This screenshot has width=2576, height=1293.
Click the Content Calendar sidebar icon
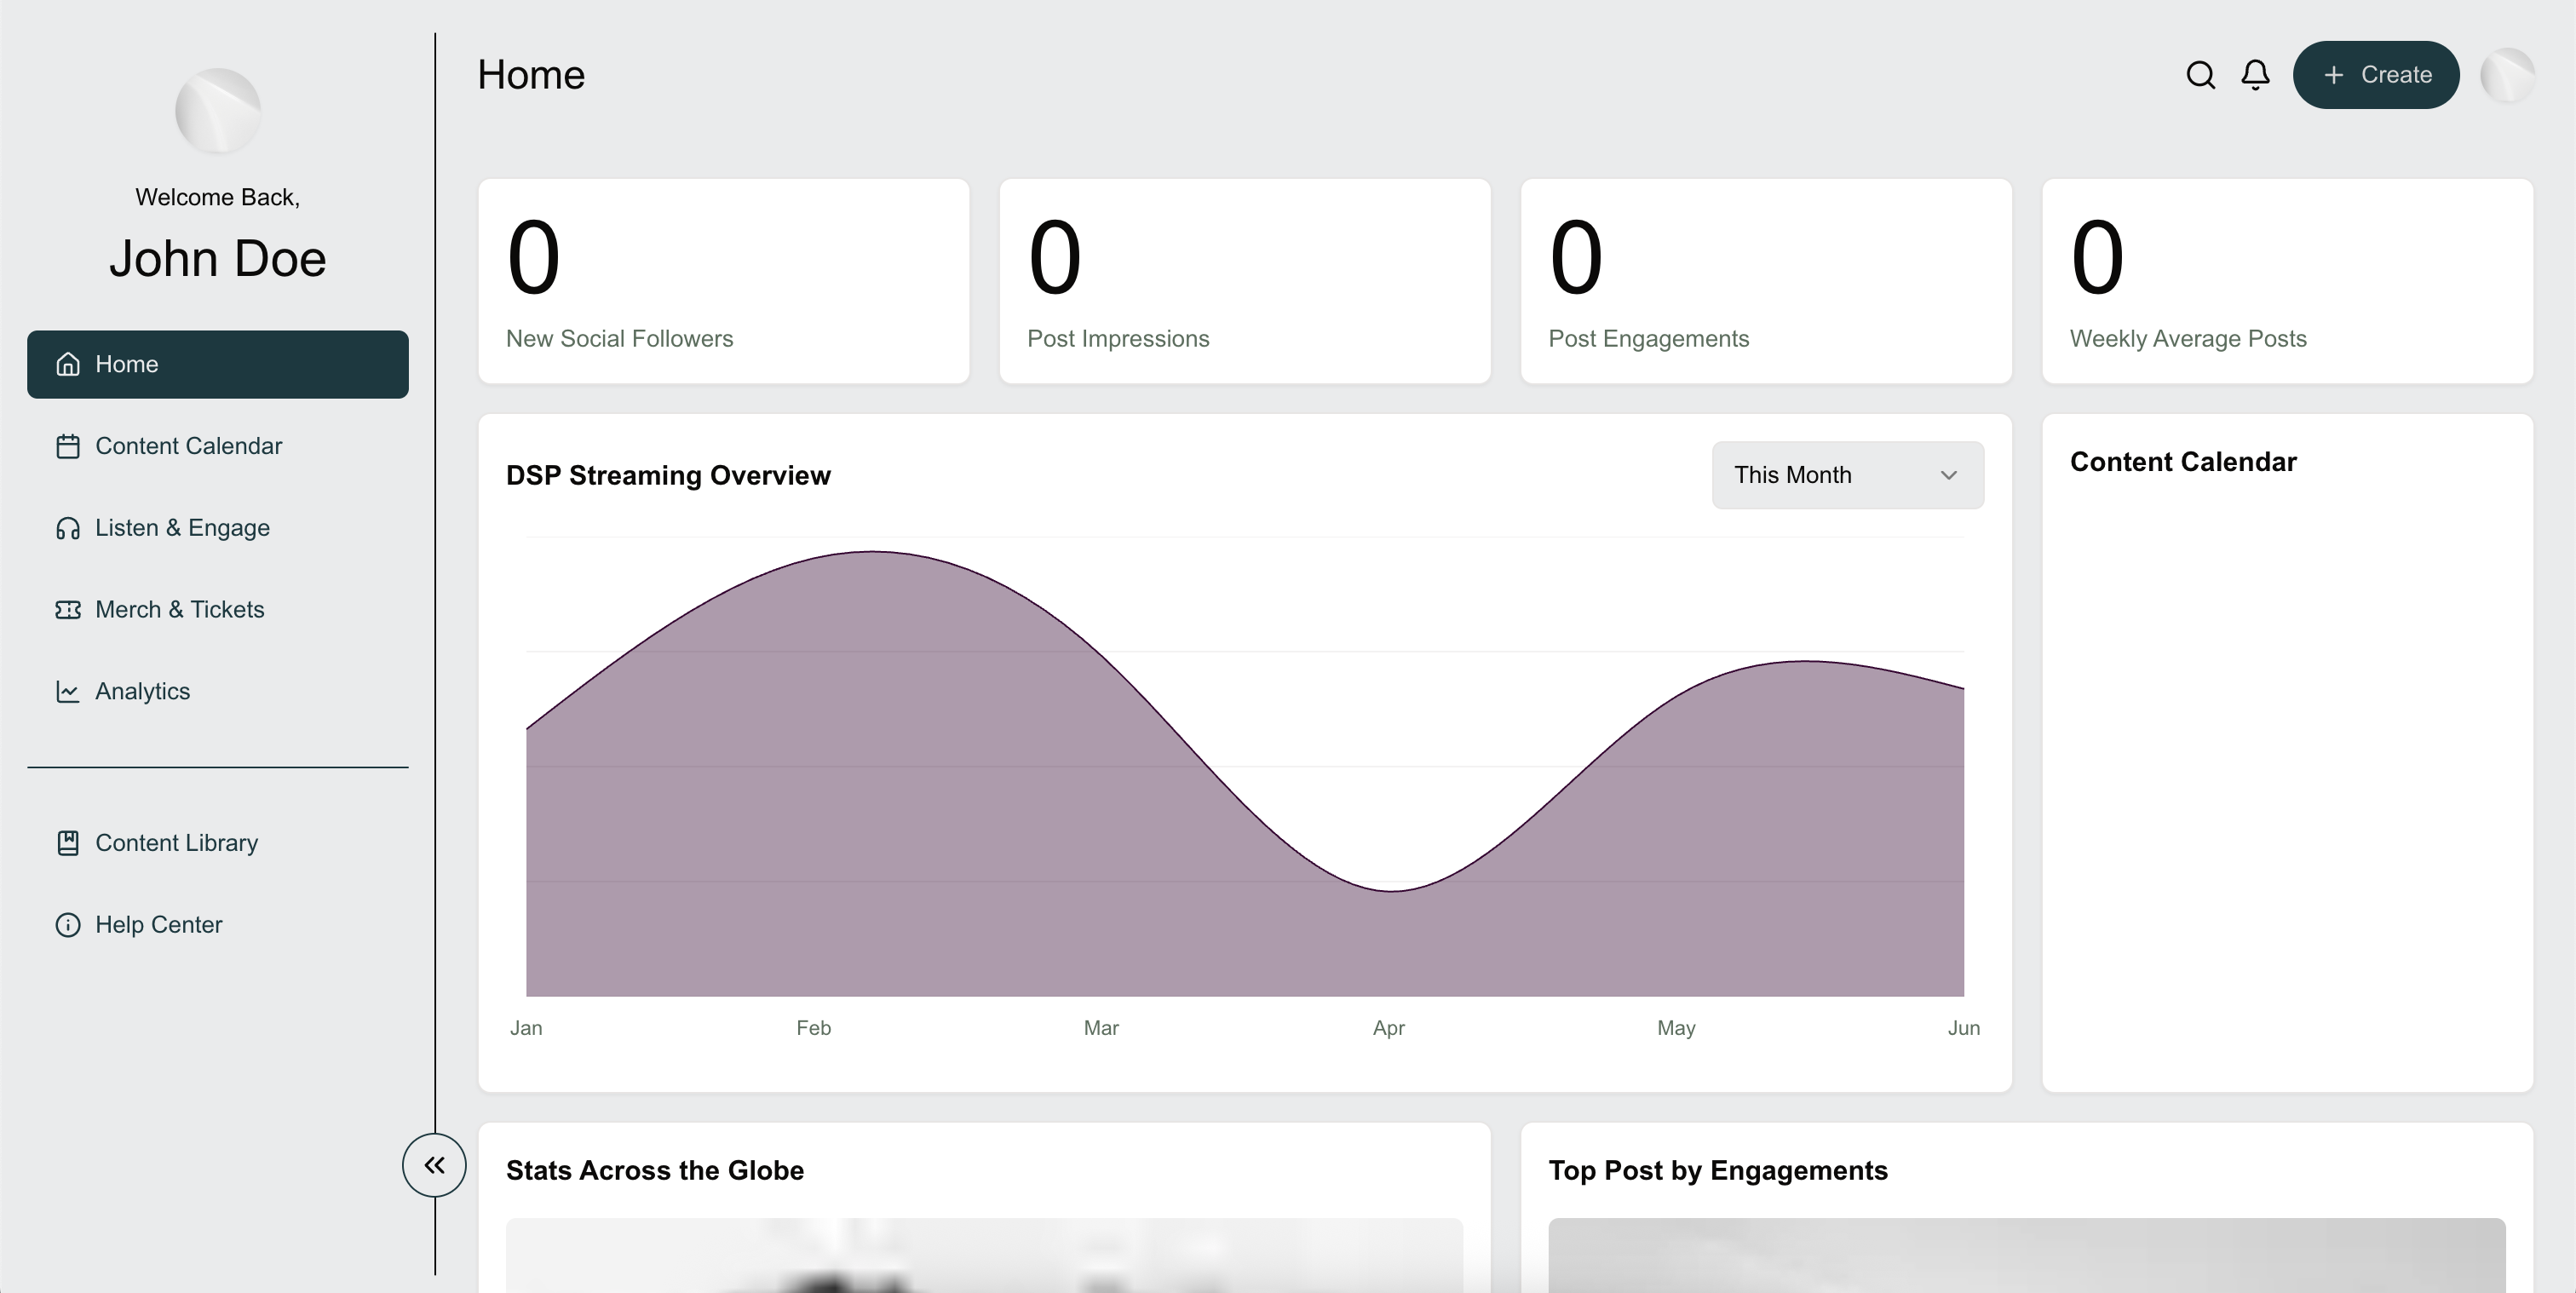tap(68, 446)
